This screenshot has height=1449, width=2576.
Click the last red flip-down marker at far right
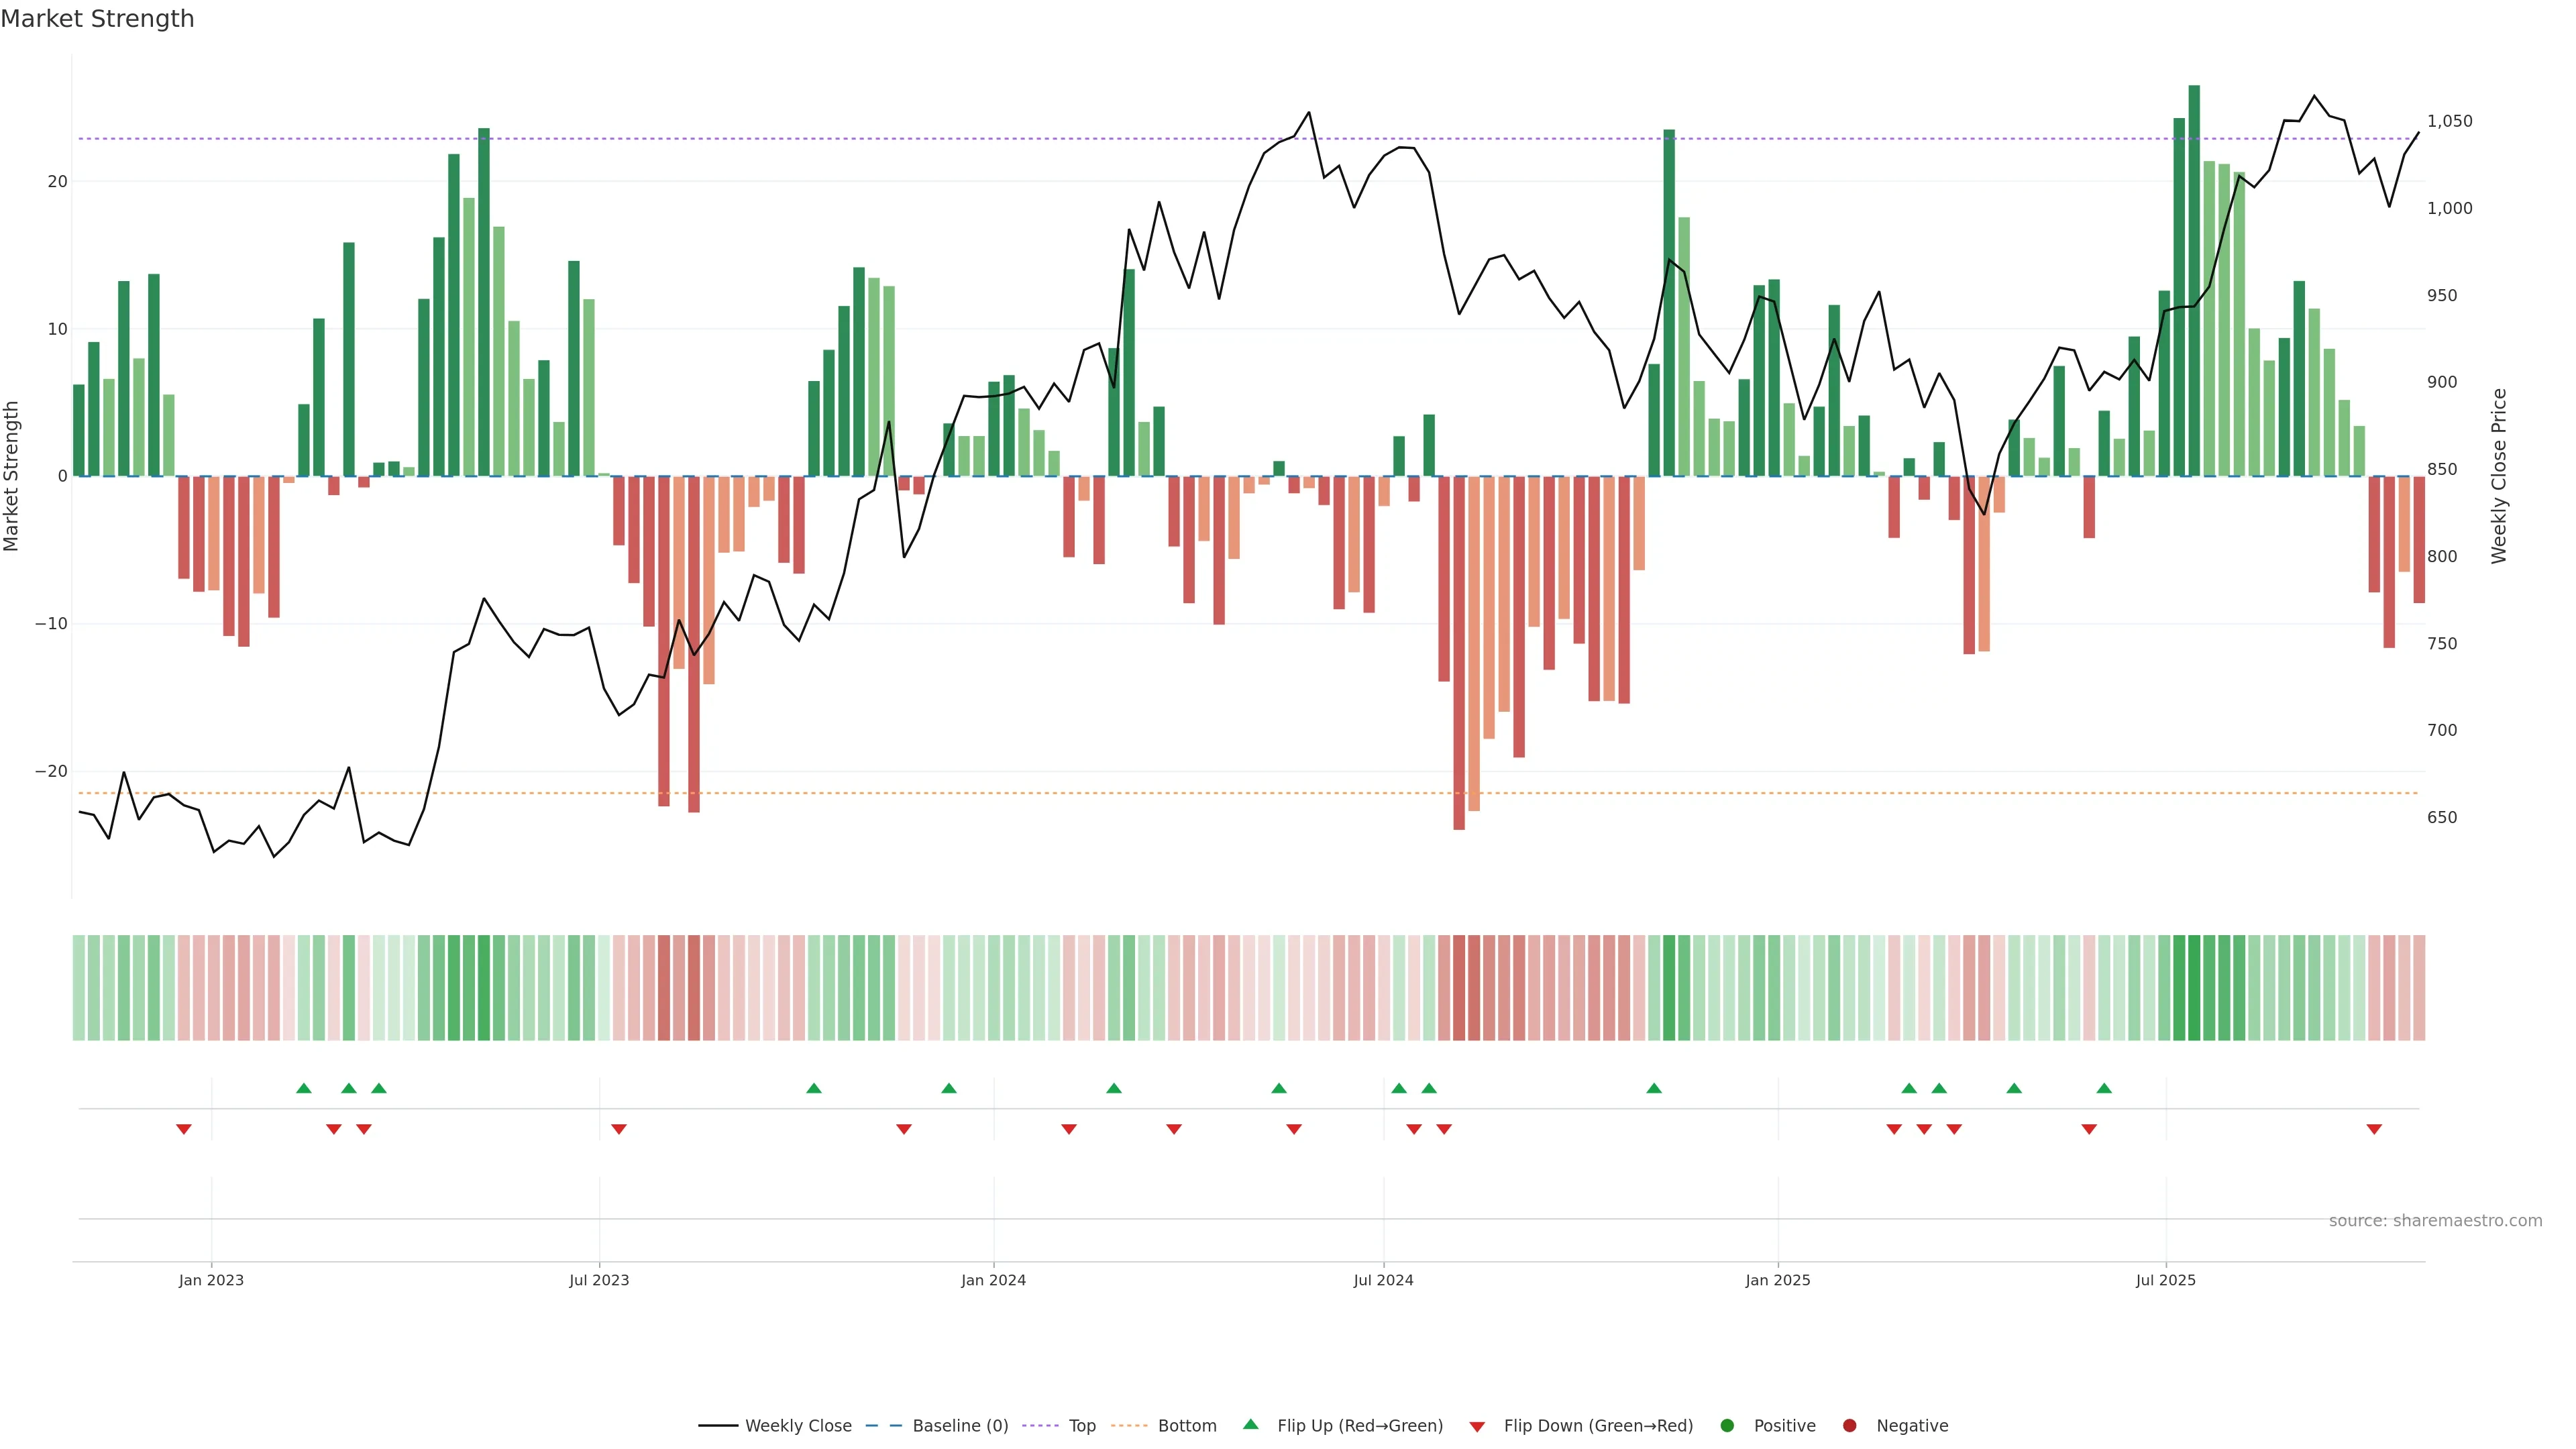click(x=2374, y=1129)
